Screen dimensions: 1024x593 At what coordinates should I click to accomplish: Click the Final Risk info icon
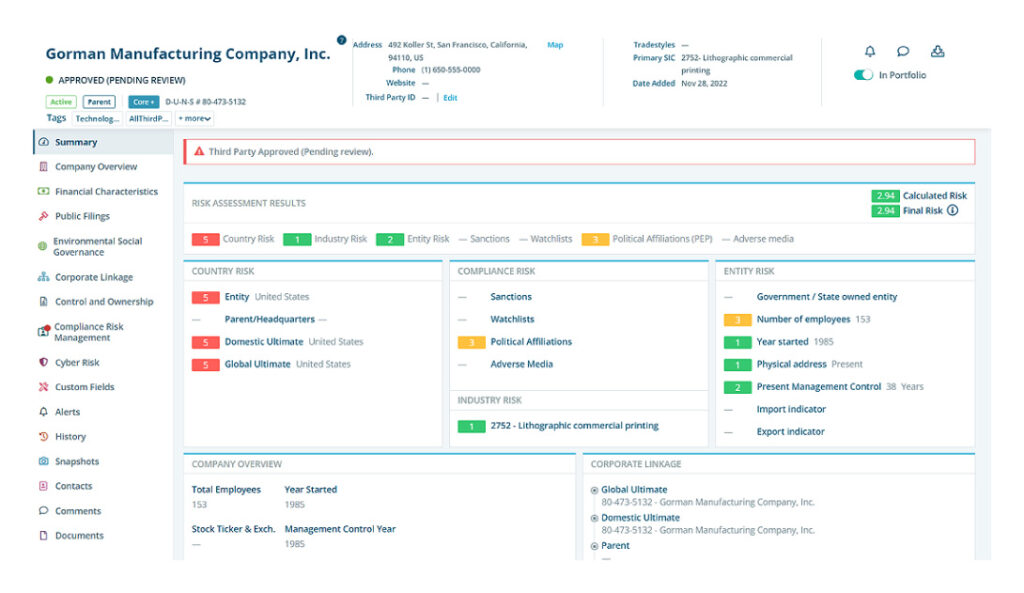point(953,210)
